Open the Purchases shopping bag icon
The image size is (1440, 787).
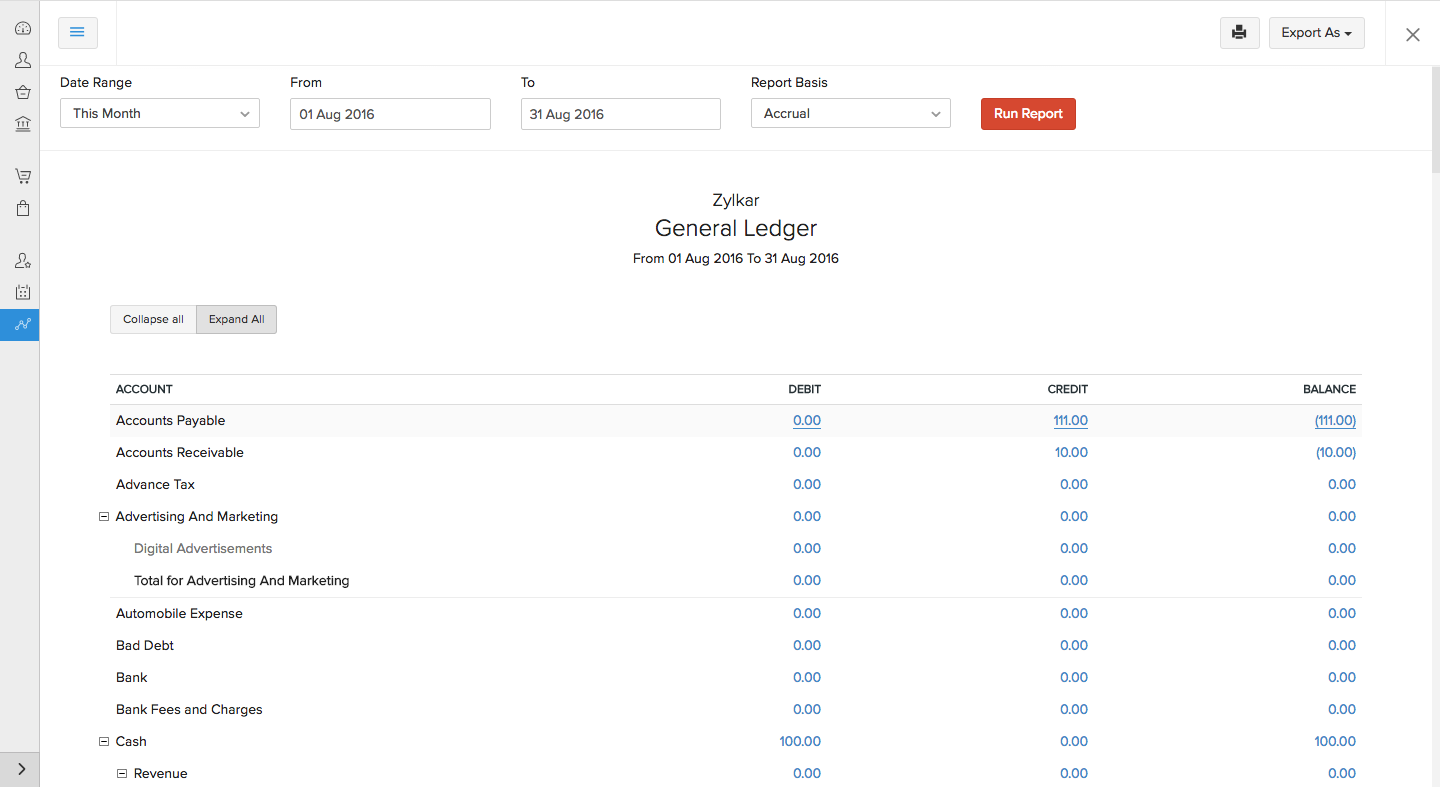tap(22, 209)
